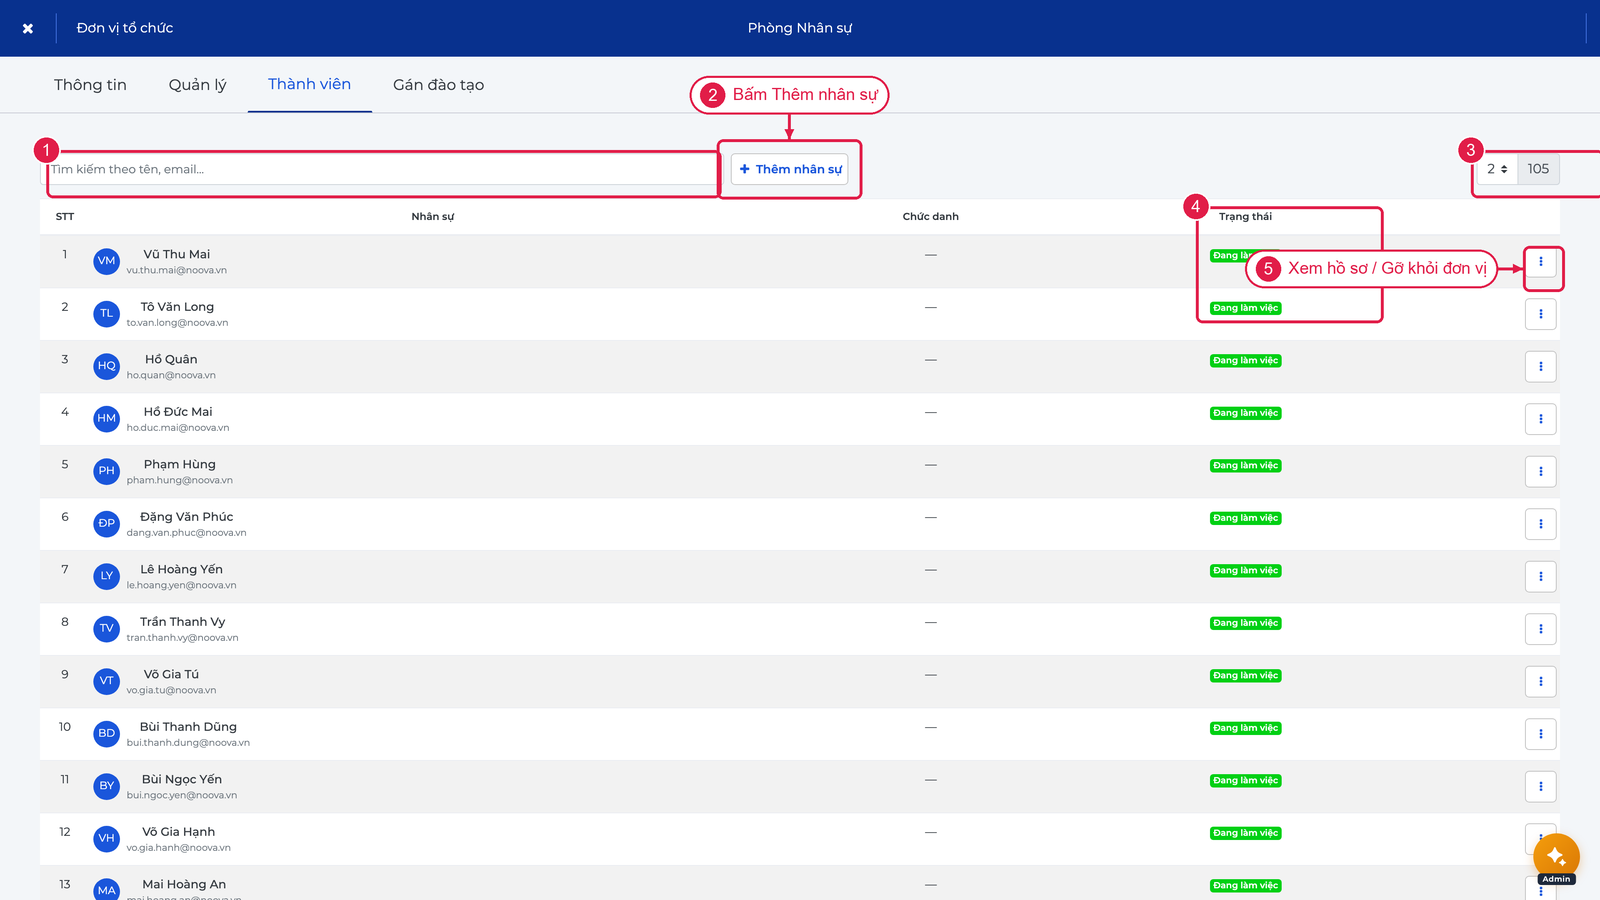The height and width of the screenshot is (900, 1600).
Task: Open three-dot menu for Tô Văn Long
Action: 1541,314
